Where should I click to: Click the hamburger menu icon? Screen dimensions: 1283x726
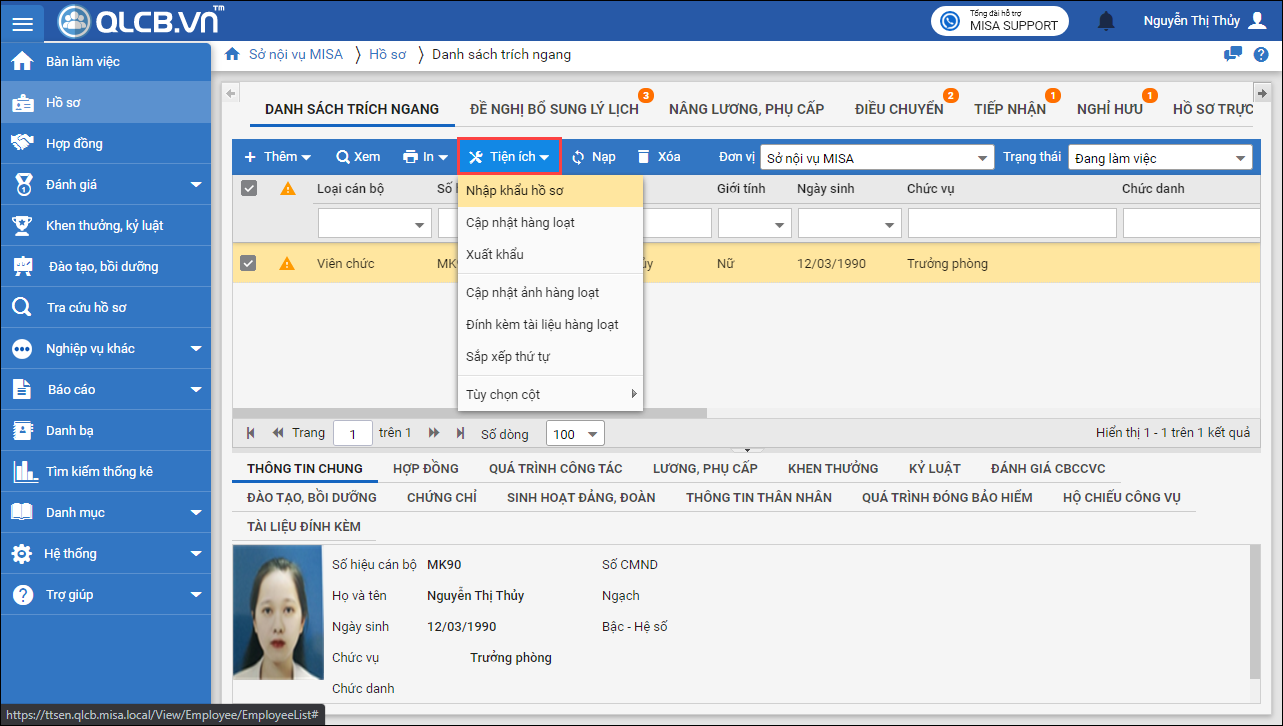pos(22,24)
